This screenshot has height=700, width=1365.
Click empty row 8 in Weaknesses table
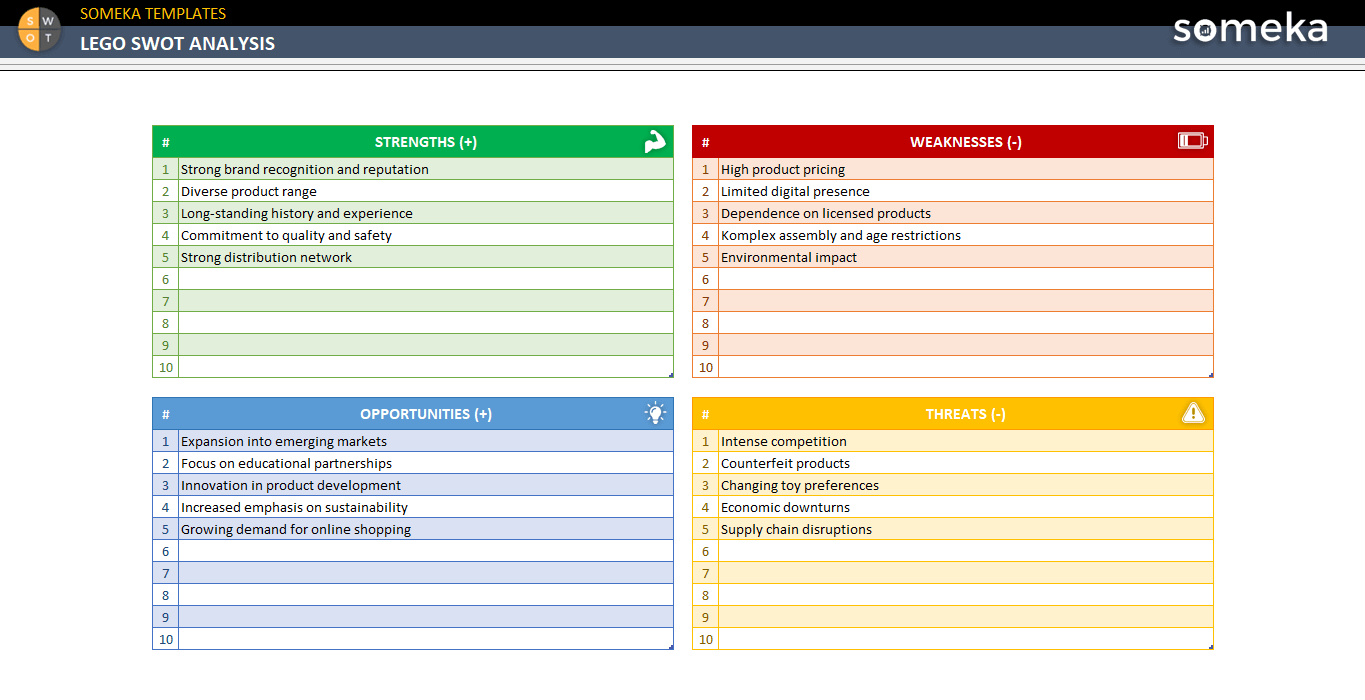tap(966, 323)
